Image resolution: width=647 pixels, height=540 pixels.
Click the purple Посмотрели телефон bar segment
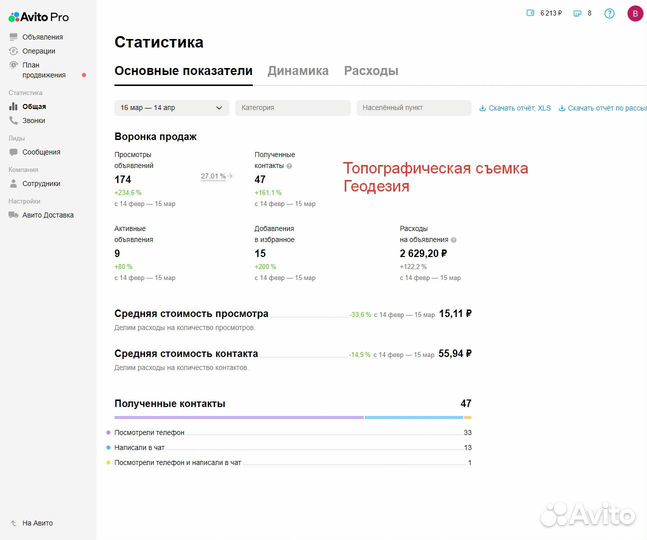(x=239, y=417)
